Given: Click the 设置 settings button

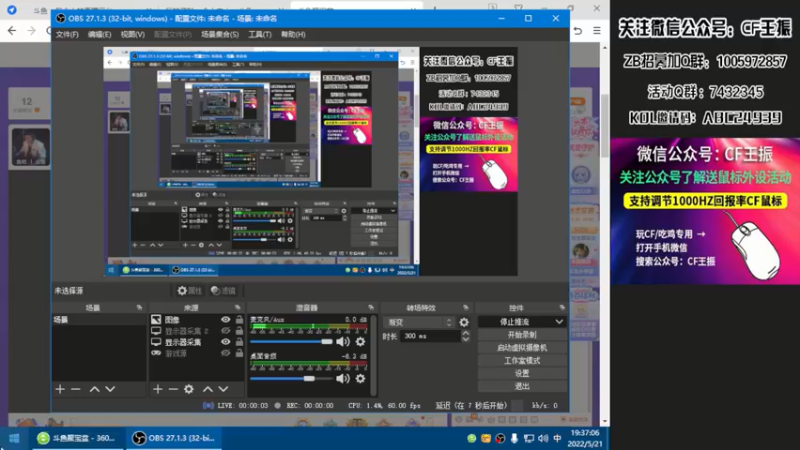Looking at the screenshot, I should 522,373.
